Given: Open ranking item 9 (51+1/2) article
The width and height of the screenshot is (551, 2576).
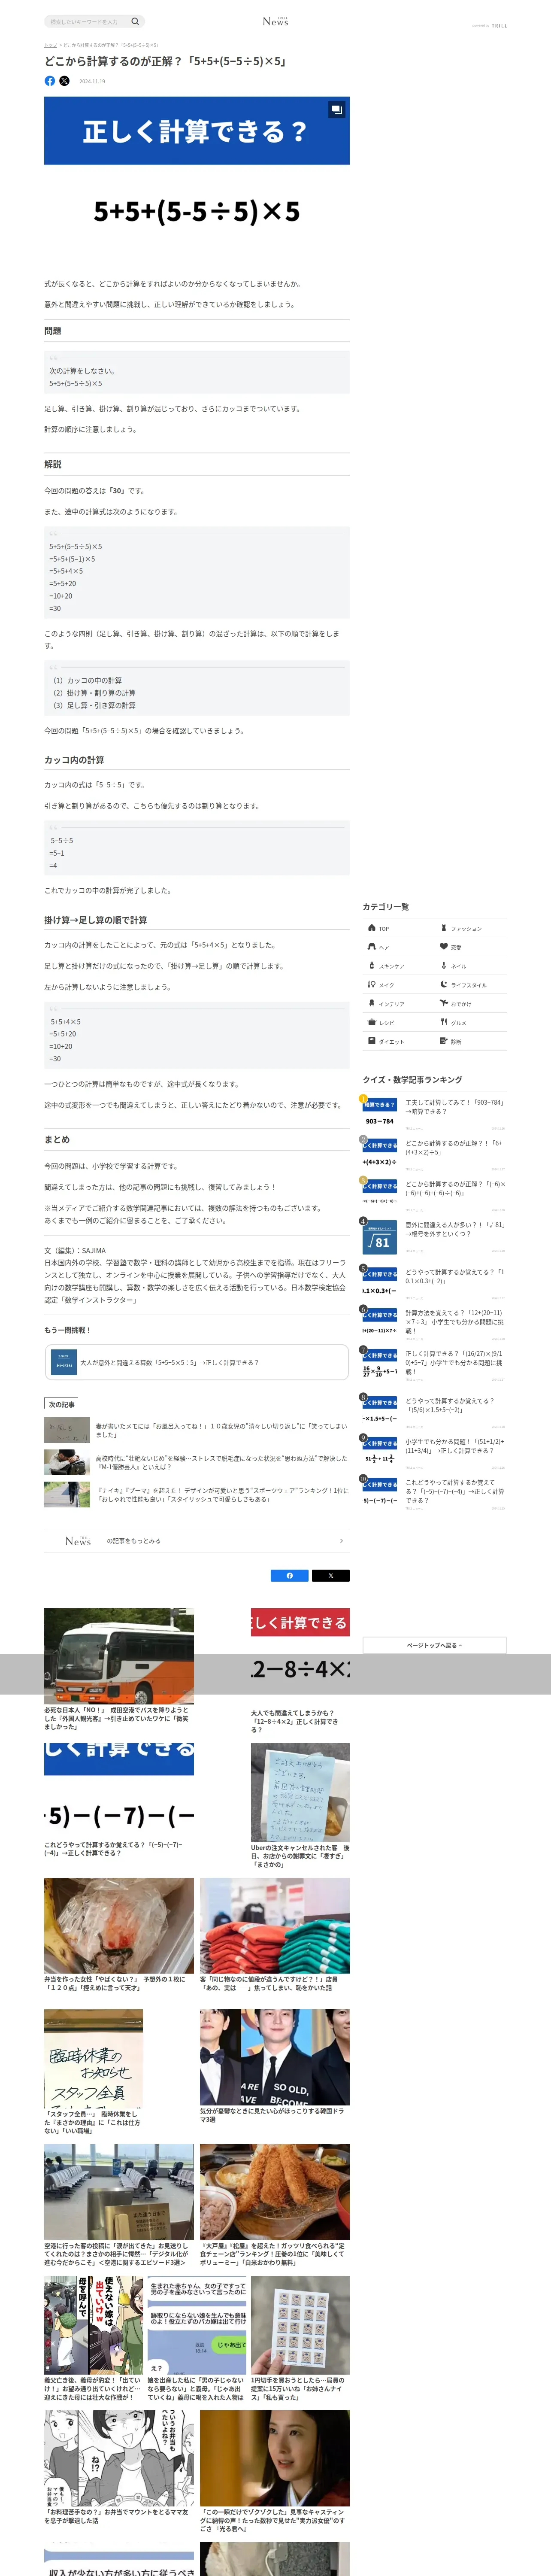Looking at the screenshot, I should 434,1452.
